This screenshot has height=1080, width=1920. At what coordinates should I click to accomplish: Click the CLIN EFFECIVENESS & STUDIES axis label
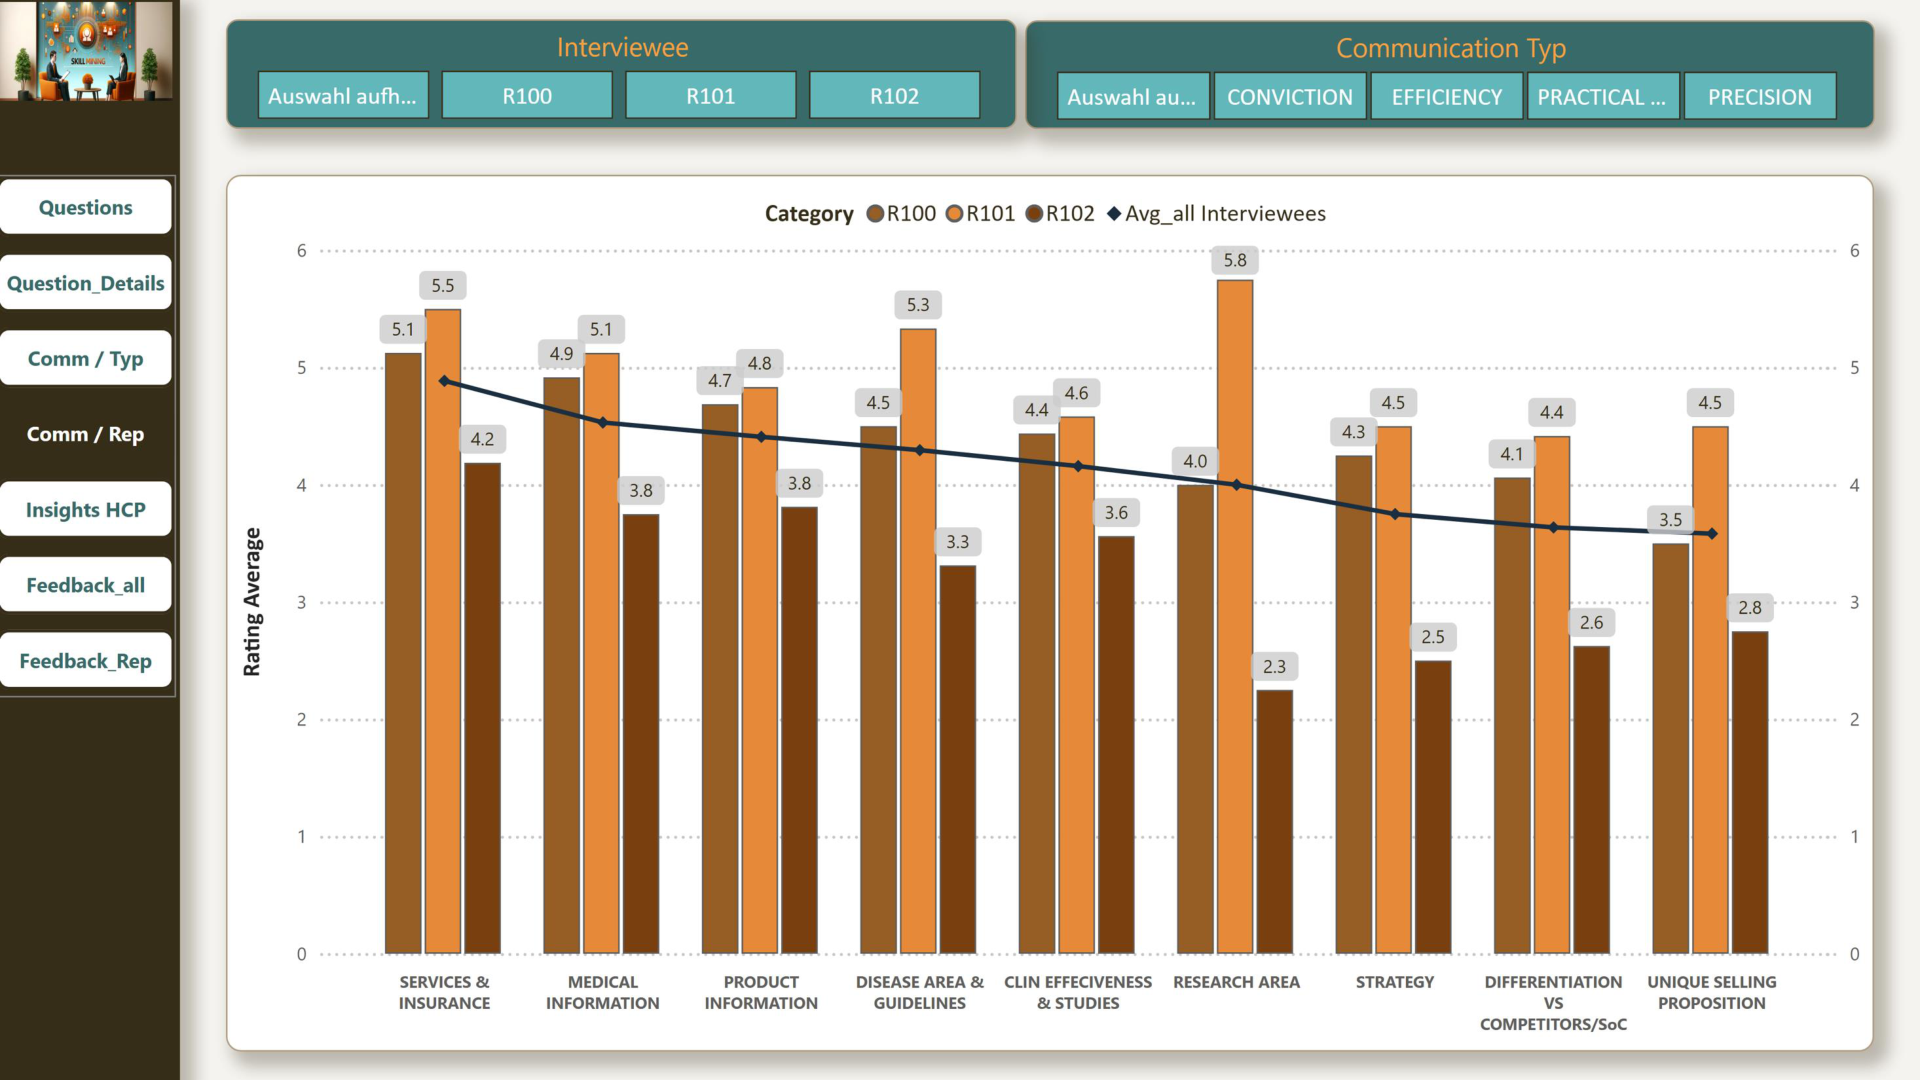pyautogui.click(x=1078, y=993)
